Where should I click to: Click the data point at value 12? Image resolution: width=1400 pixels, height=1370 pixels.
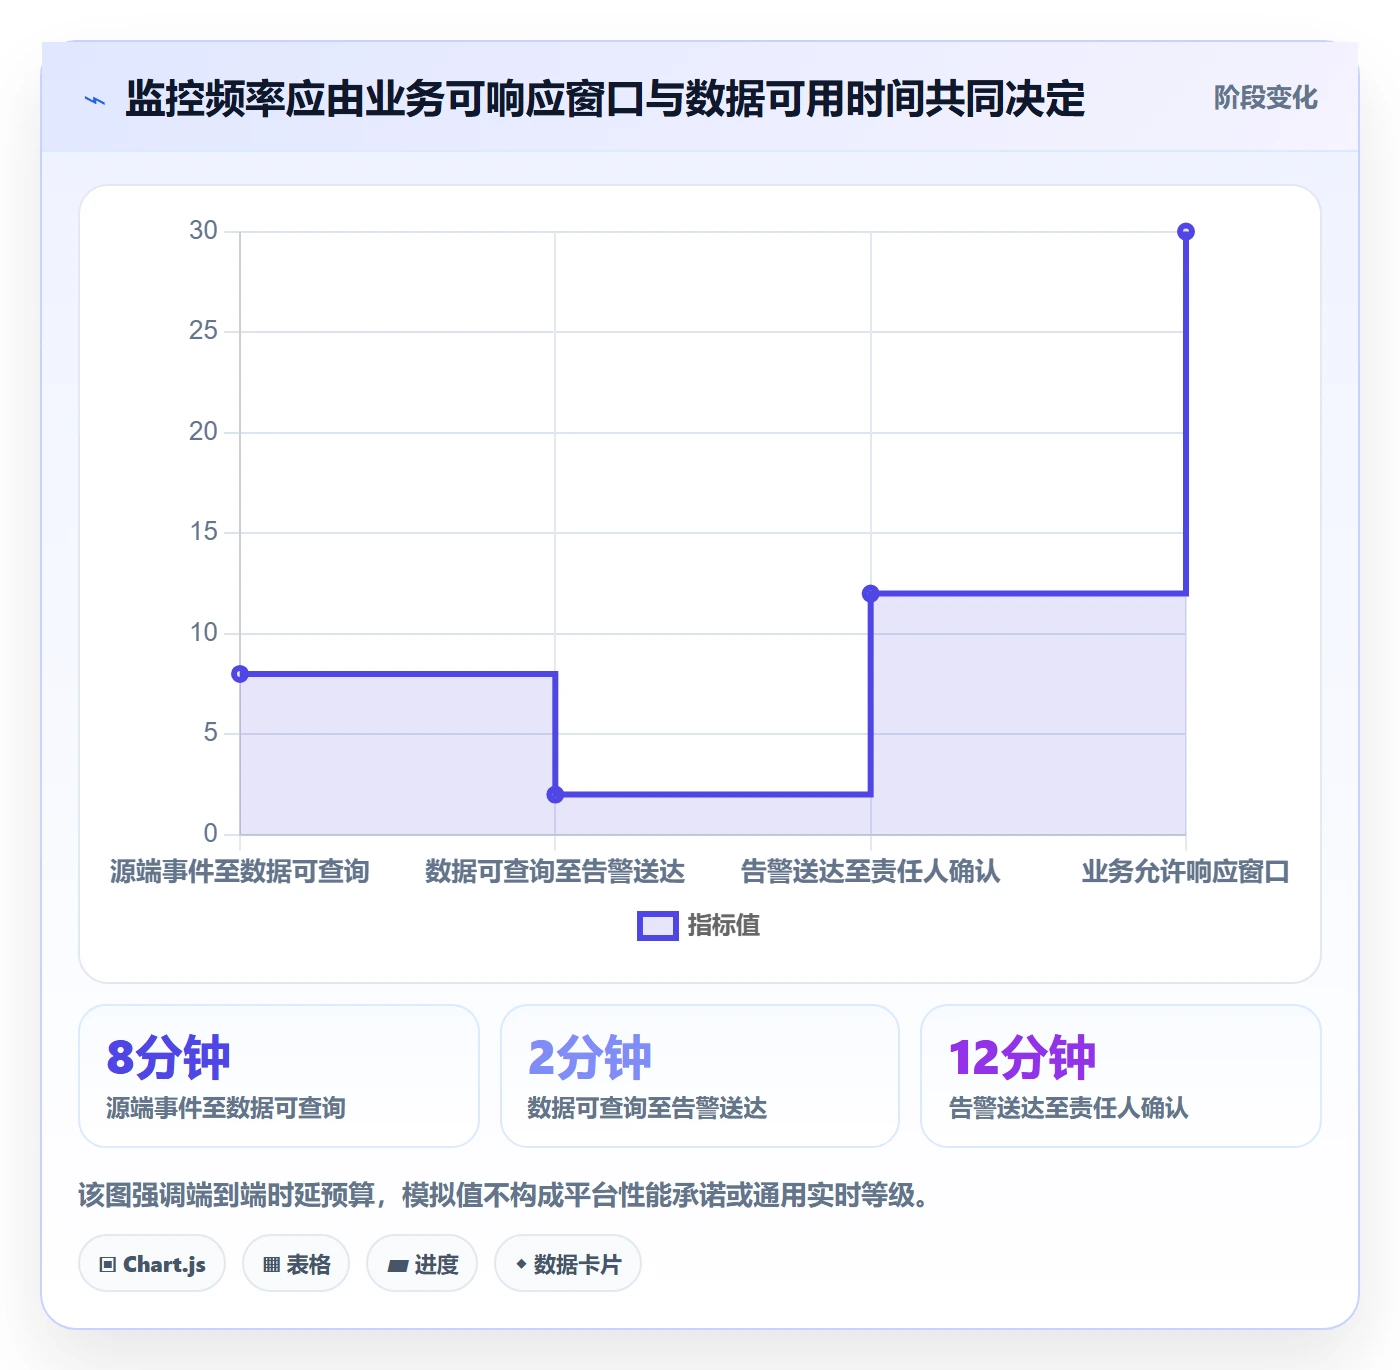click(871, 594)
